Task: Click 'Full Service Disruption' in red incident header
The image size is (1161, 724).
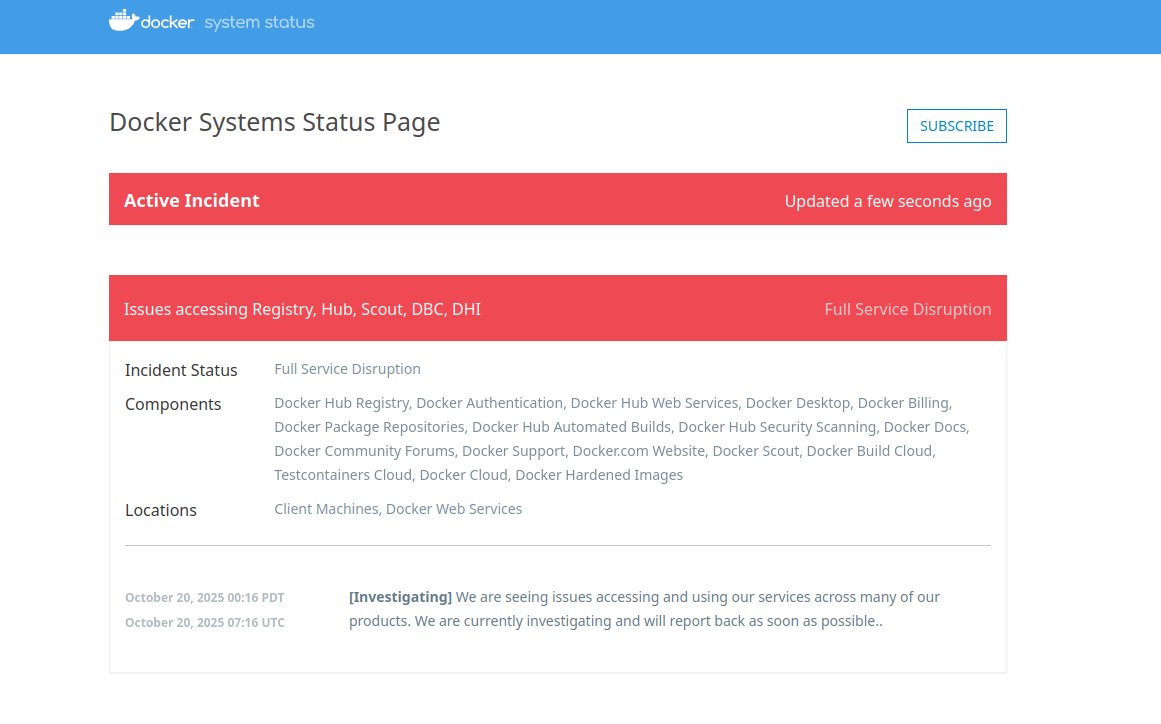Action: (908, 309)
